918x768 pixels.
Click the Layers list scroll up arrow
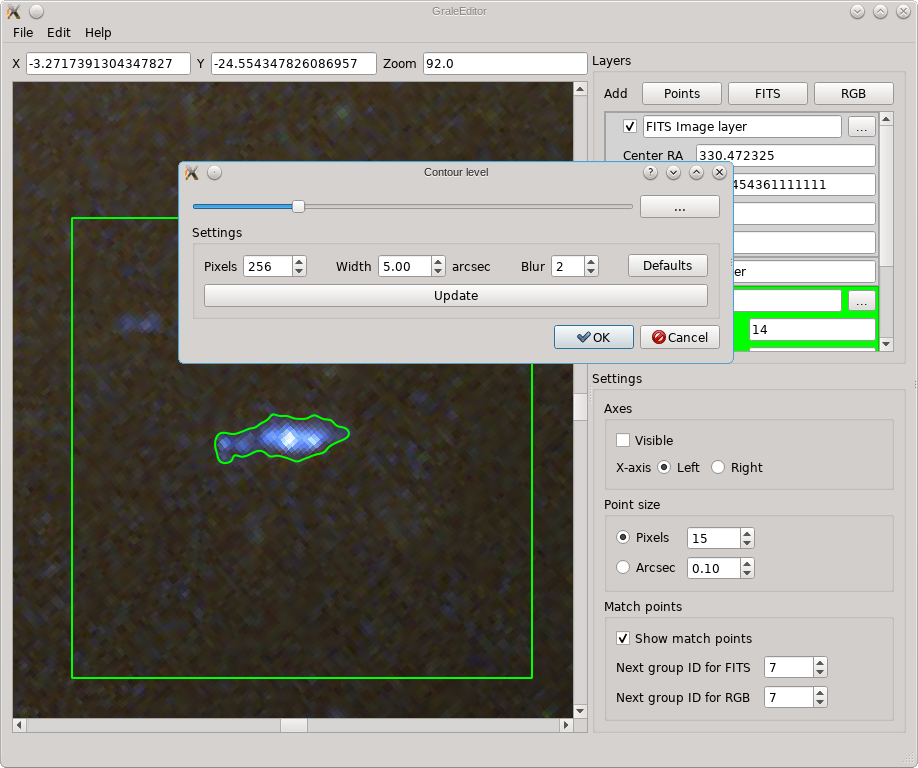pos(886,119)
